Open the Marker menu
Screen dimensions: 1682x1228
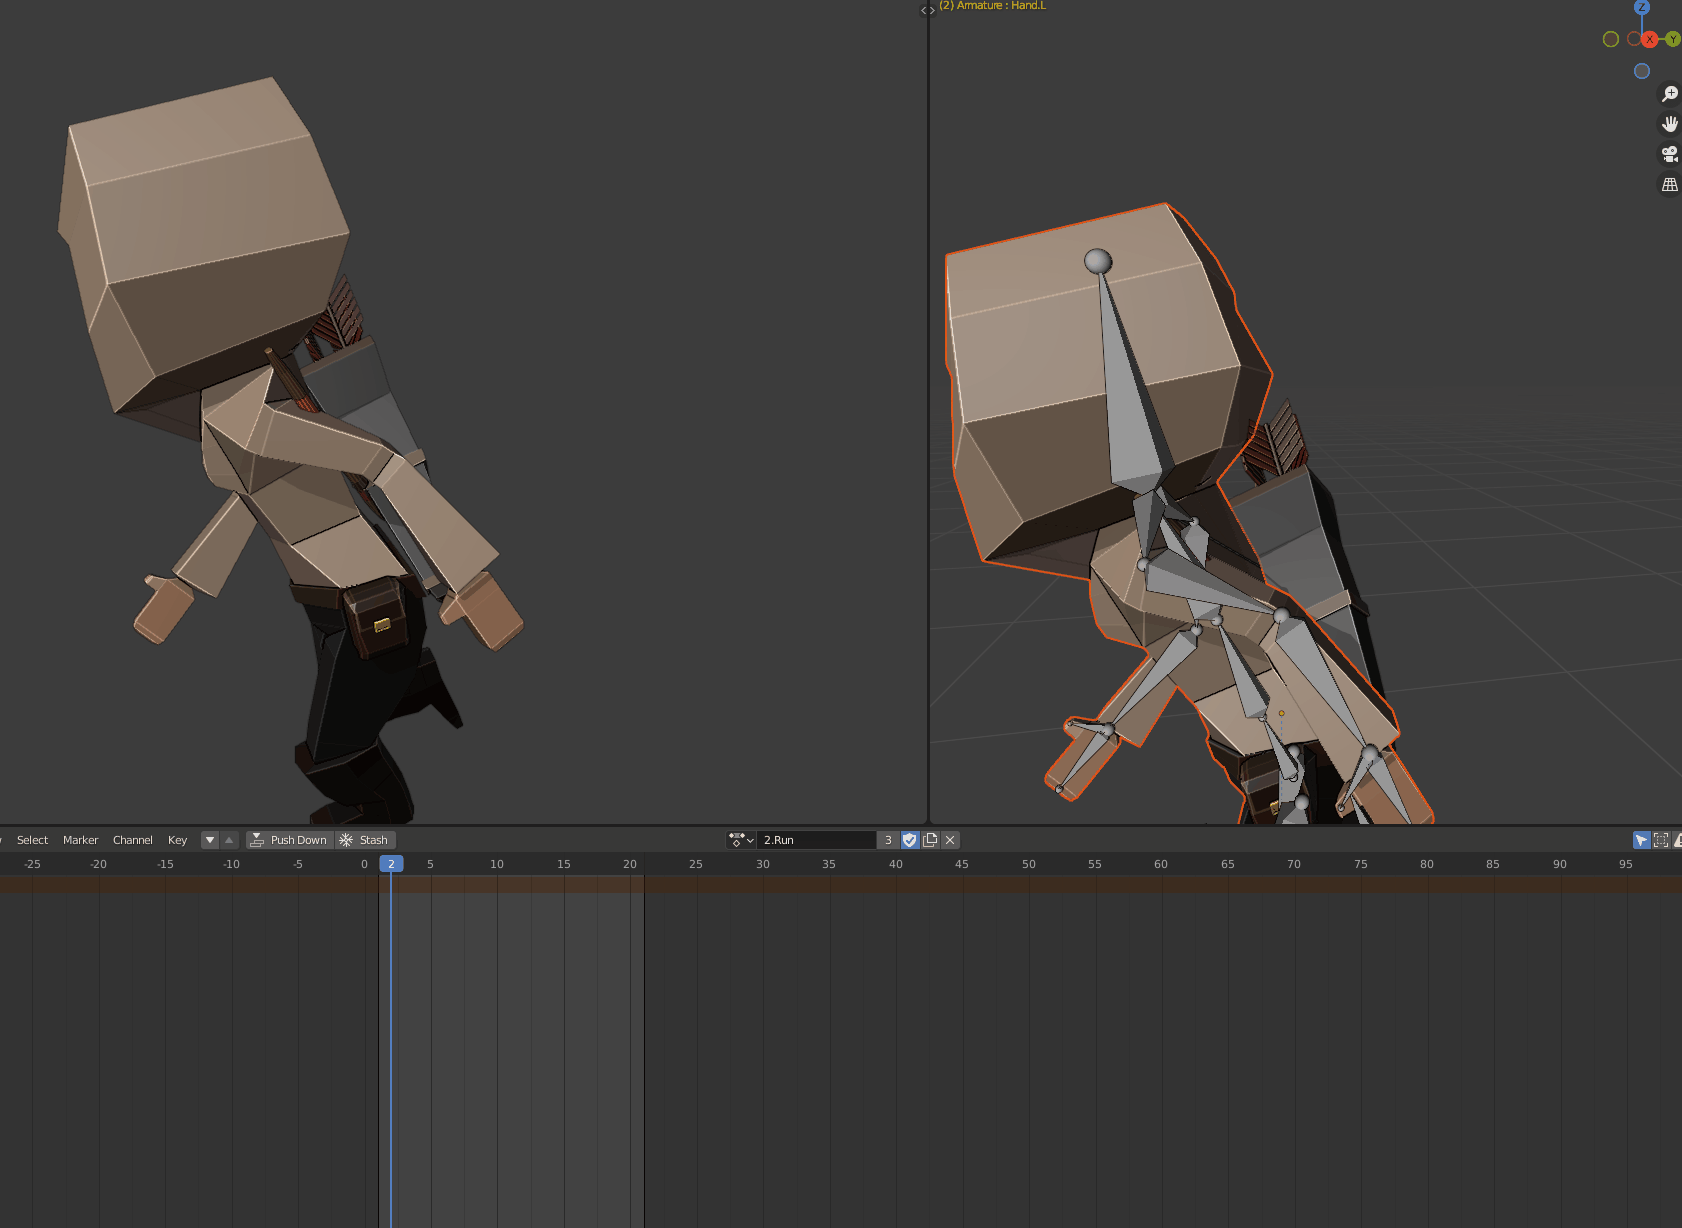[x=80, y=840]
